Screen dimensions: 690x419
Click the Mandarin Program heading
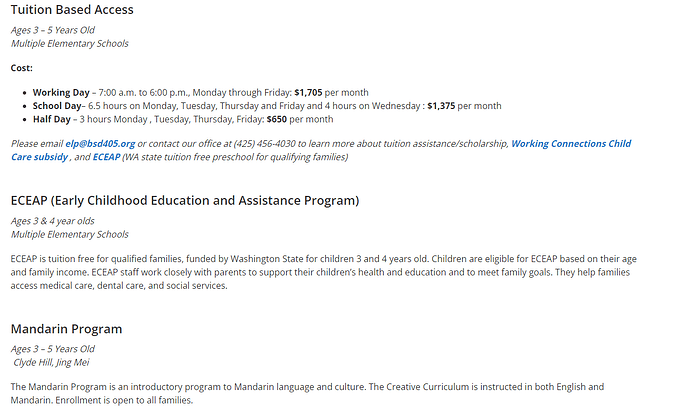[66, 328]
